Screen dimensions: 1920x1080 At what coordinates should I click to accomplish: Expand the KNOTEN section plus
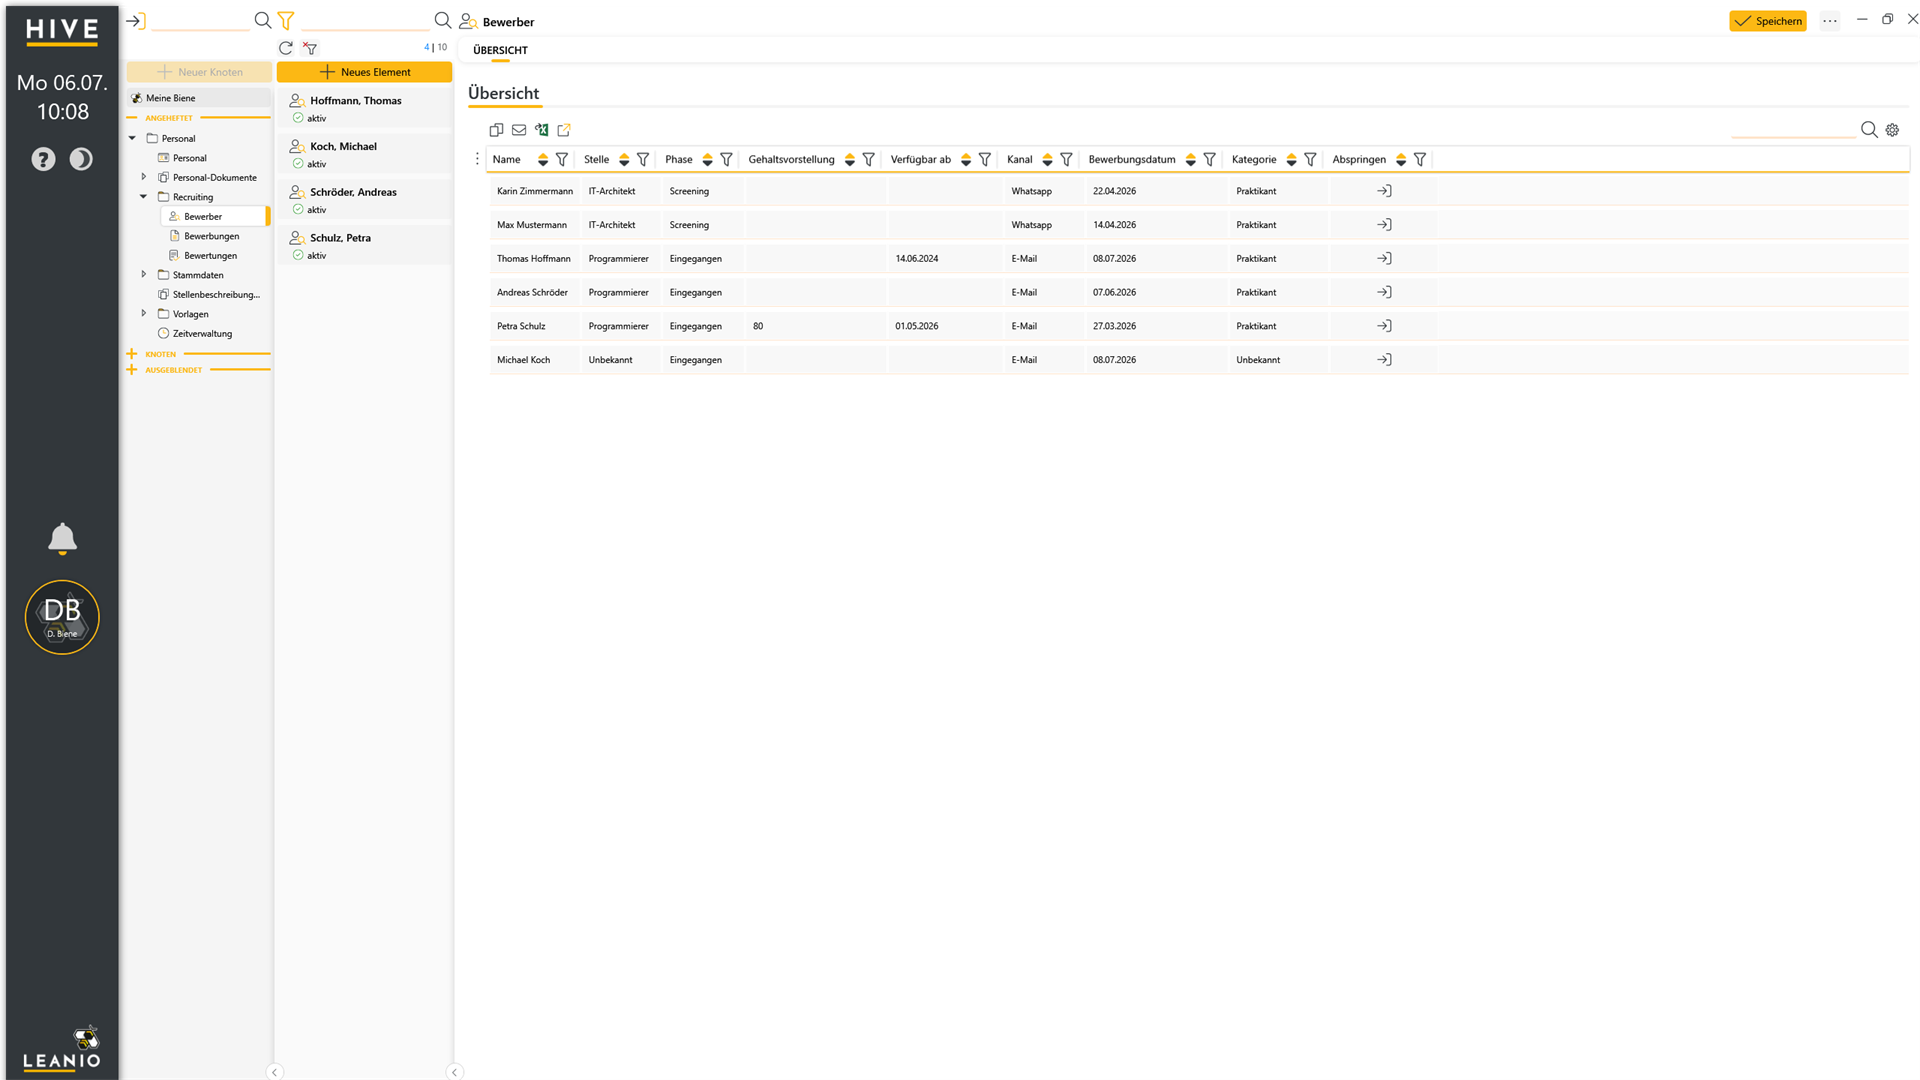click(132, 354)
